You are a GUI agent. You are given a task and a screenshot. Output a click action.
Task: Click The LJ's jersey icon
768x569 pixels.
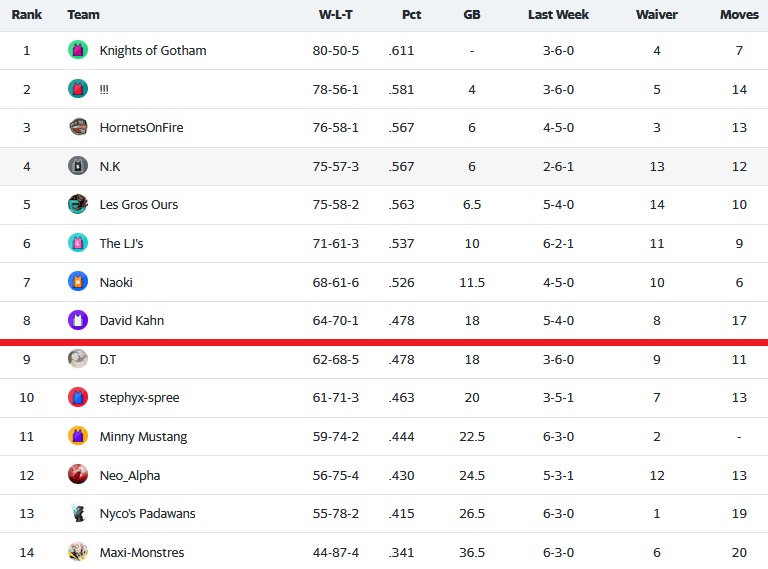pos(78,243)
